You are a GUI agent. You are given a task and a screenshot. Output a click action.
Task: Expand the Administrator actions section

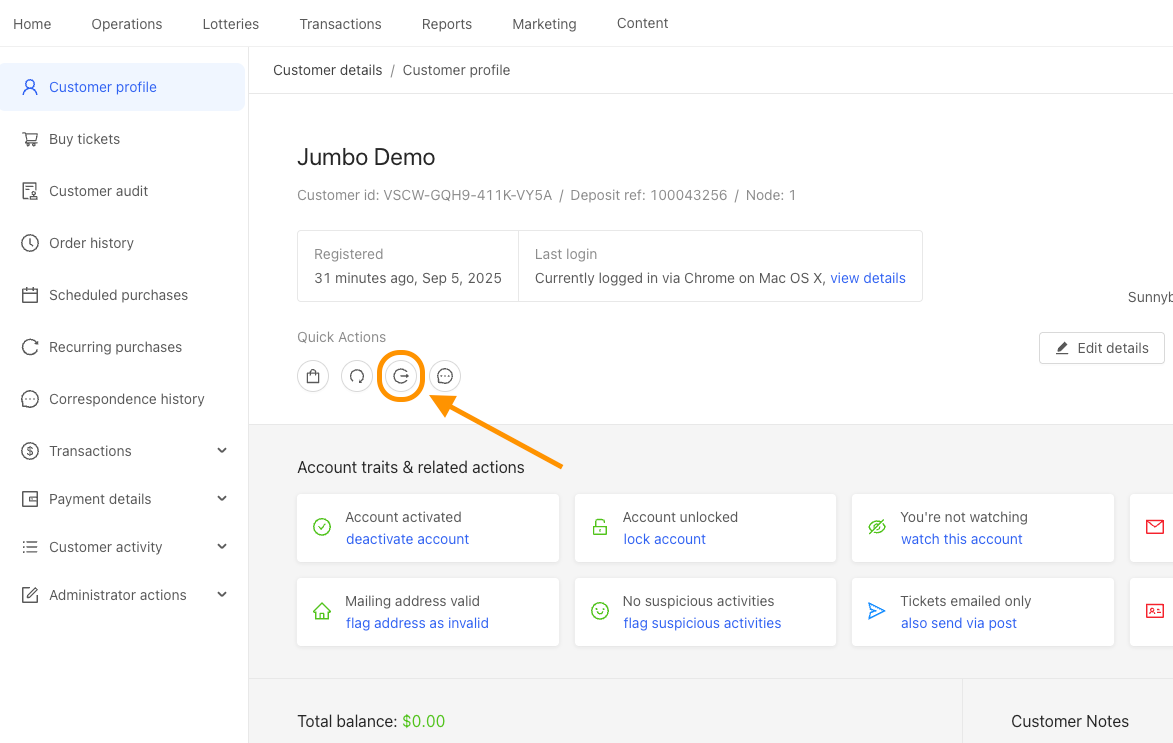point(124,595)
